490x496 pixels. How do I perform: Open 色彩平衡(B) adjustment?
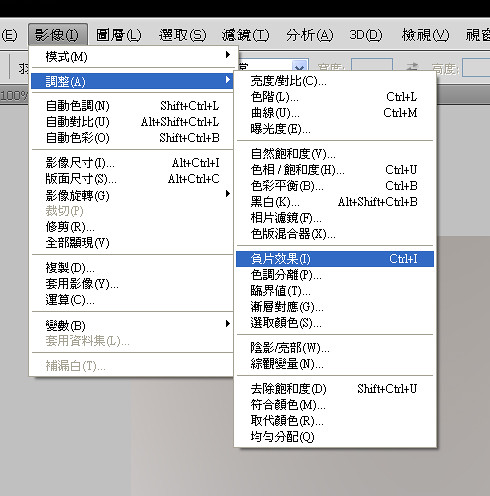pos(335,186)
